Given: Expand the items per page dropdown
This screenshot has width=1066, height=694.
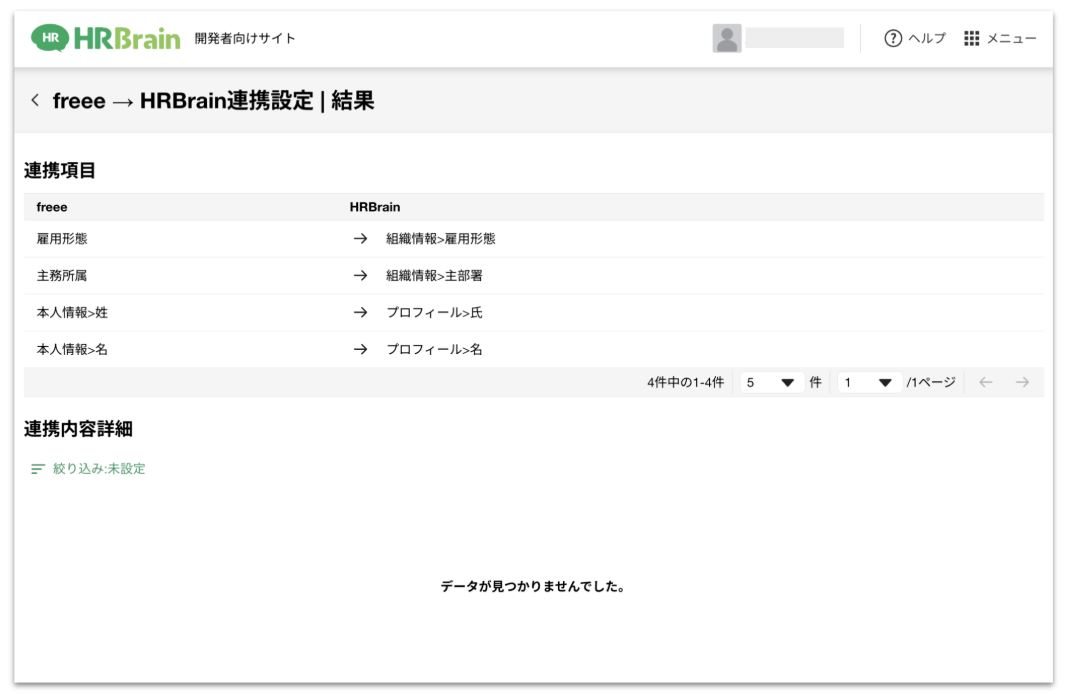Looking at the screenshot, I should [x=772, y=382].
